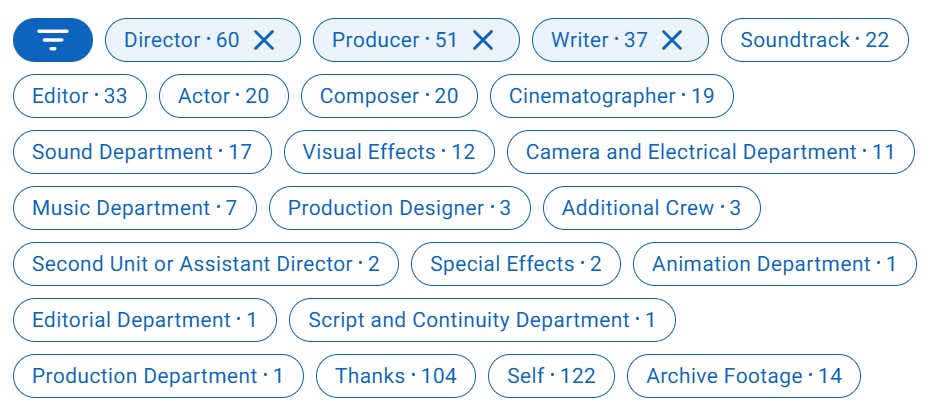
Task: Select the Production Designer chip
Action: 399,208
